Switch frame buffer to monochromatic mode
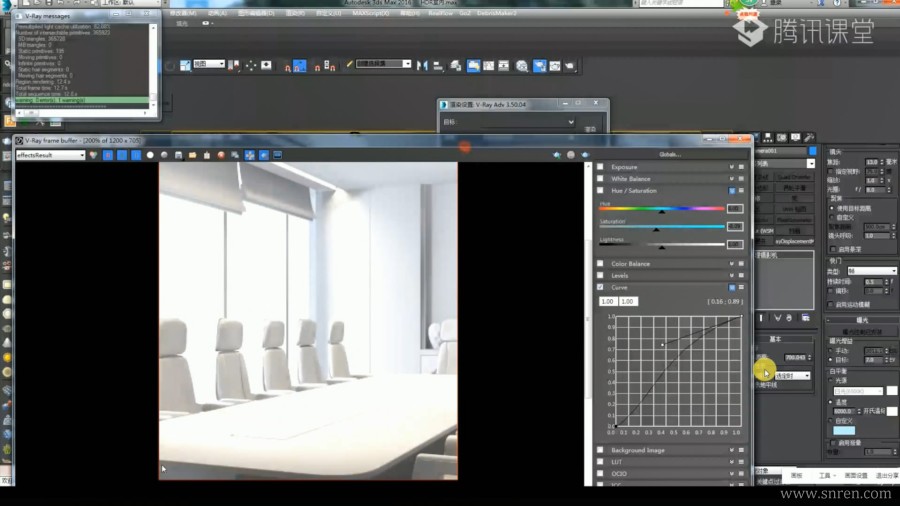This screenshot has width=900, height=506. click(x=164, y=155)
